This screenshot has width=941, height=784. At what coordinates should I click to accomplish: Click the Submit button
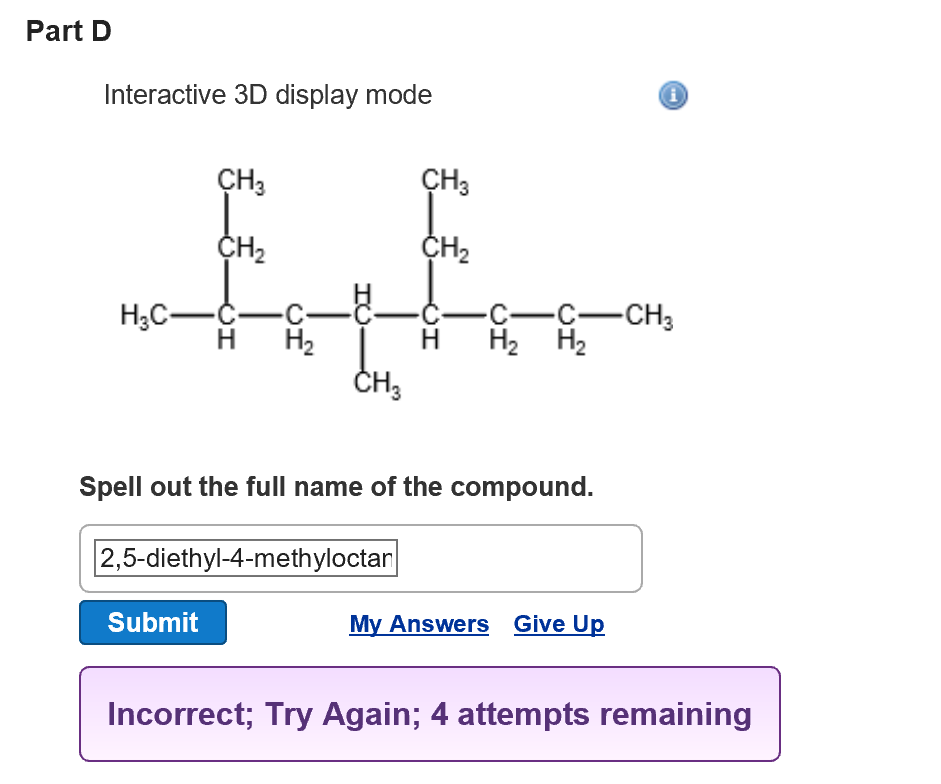(x=153, y=623)
